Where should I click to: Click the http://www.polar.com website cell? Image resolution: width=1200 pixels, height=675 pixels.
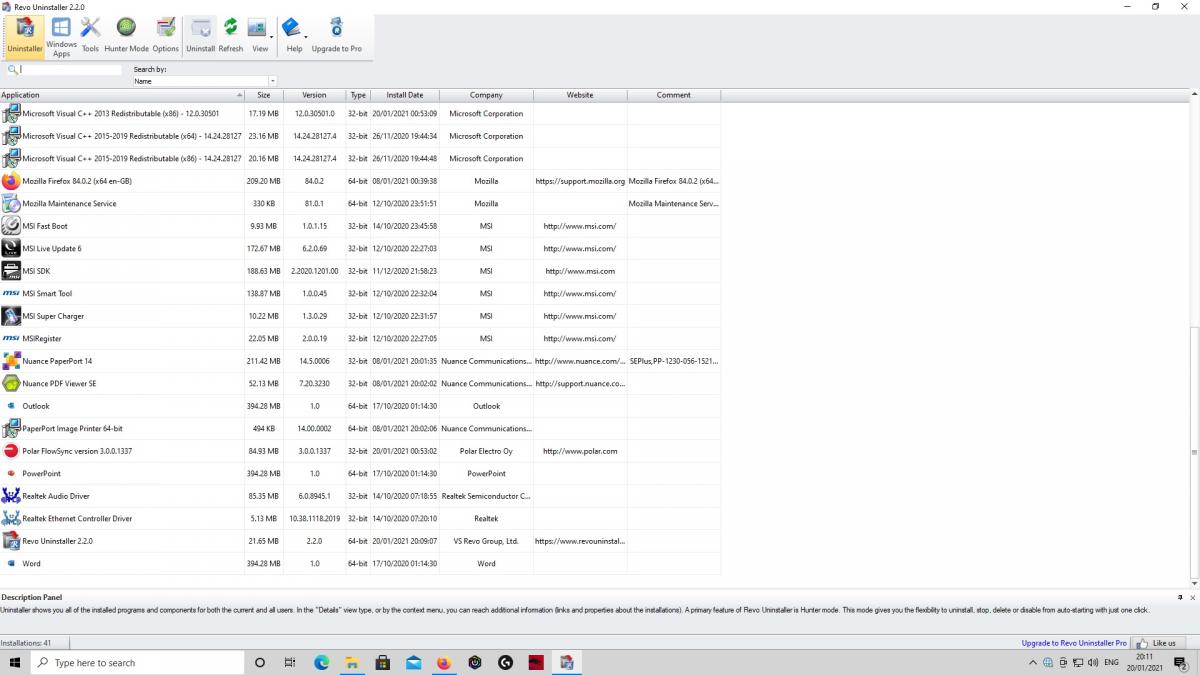(x=580, y=451)
